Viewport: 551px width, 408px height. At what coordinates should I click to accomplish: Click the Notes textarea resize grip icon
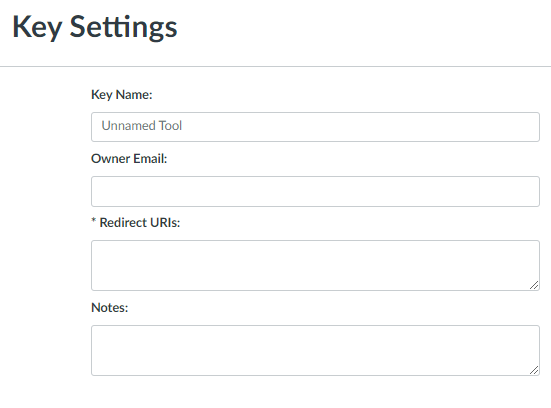(534, 370)
